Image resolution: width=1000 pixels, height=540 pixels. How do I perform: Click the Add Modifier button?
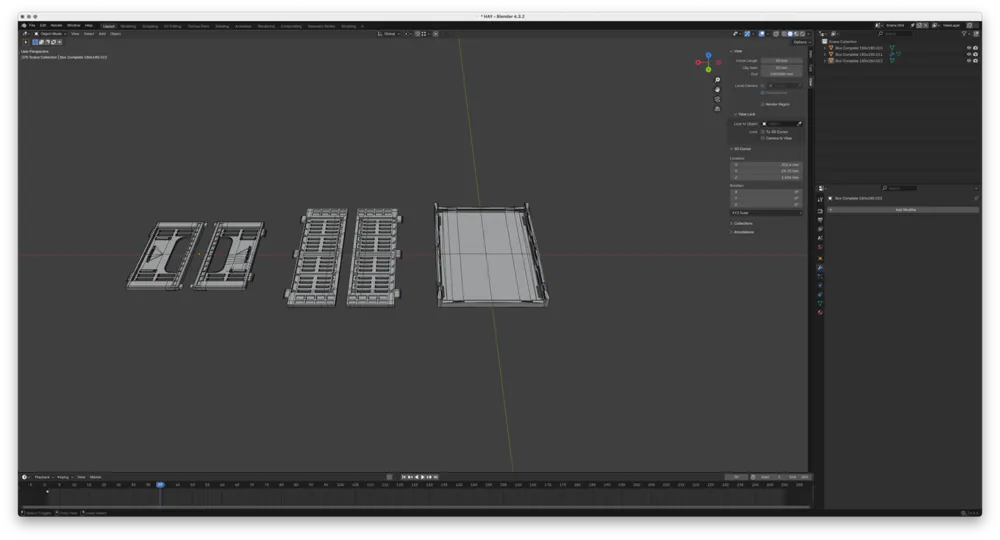(x=906, y=210)
